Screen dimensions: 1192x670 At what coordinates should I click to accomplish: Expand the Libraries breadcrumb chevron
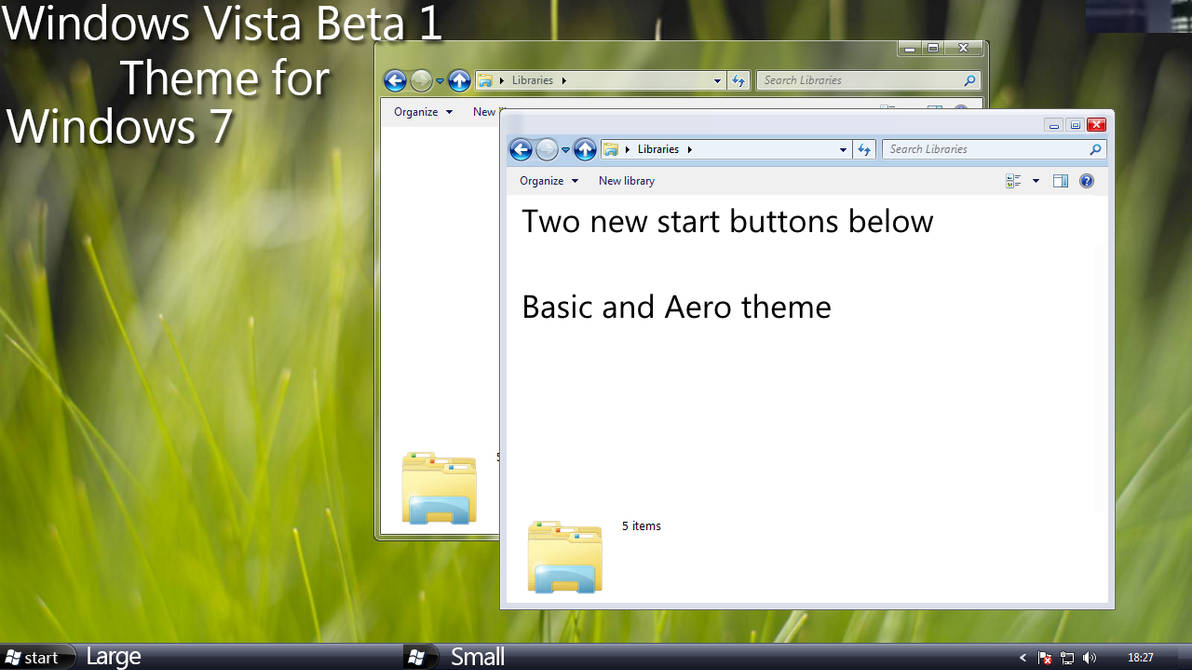[x=688, y=148]
